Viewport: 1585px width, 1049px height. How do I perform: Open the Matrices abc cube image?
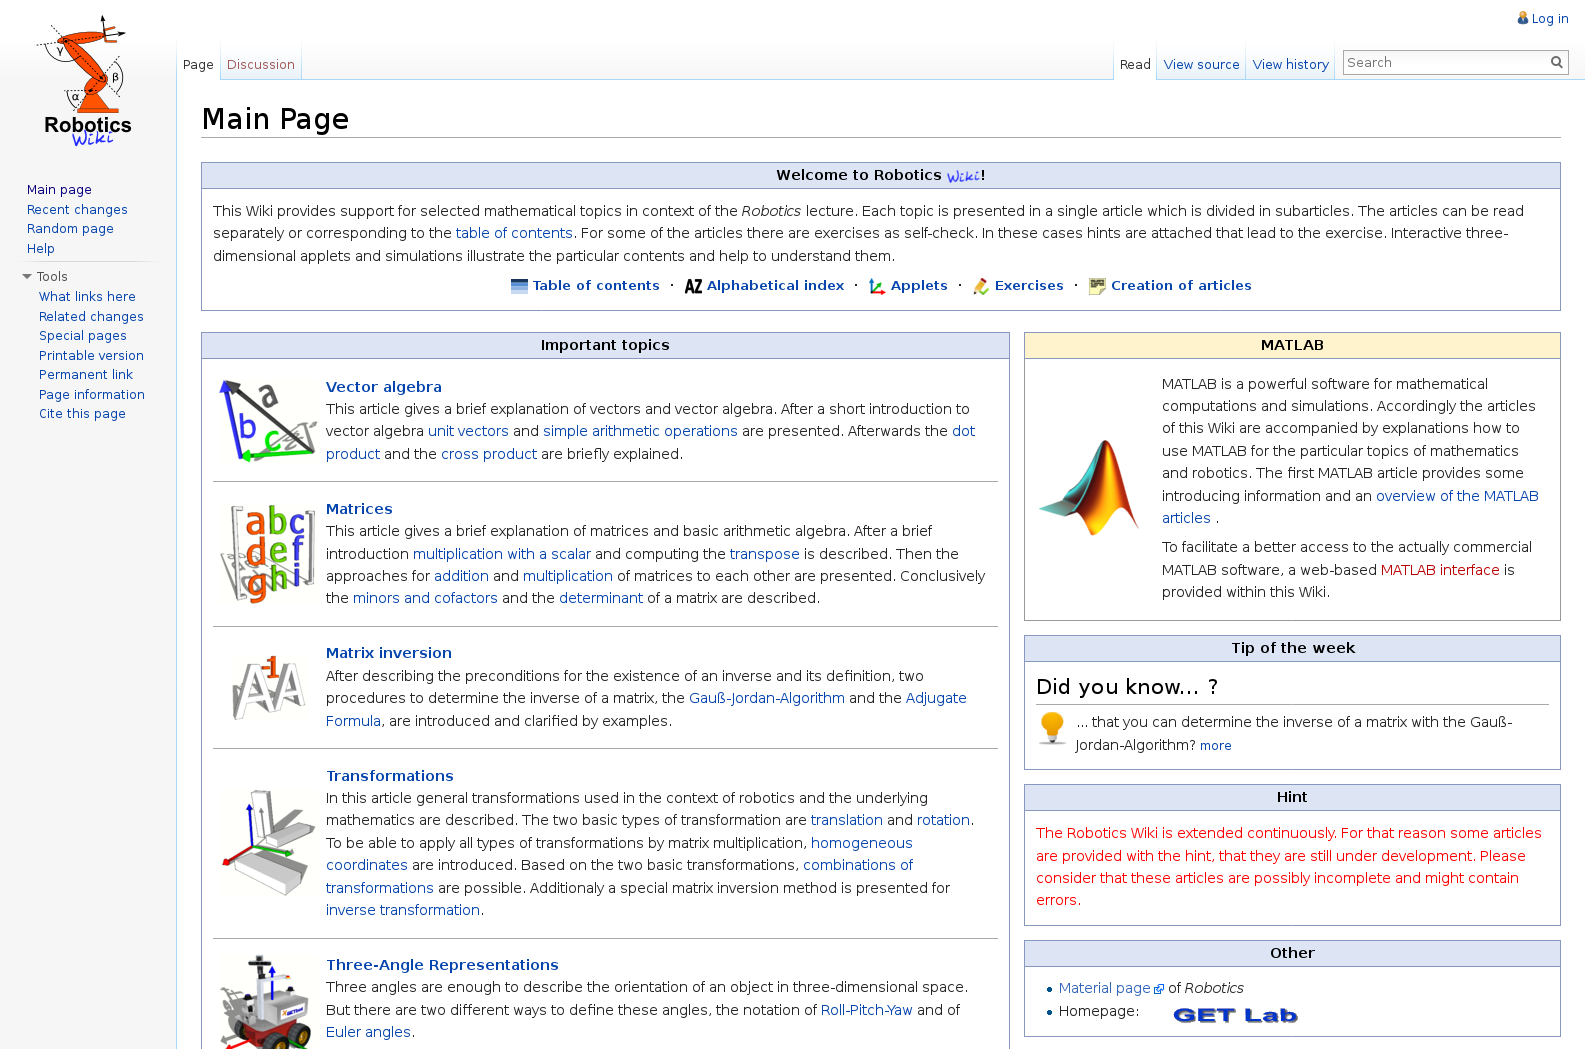pyautogui.click(x=268, y=554)
